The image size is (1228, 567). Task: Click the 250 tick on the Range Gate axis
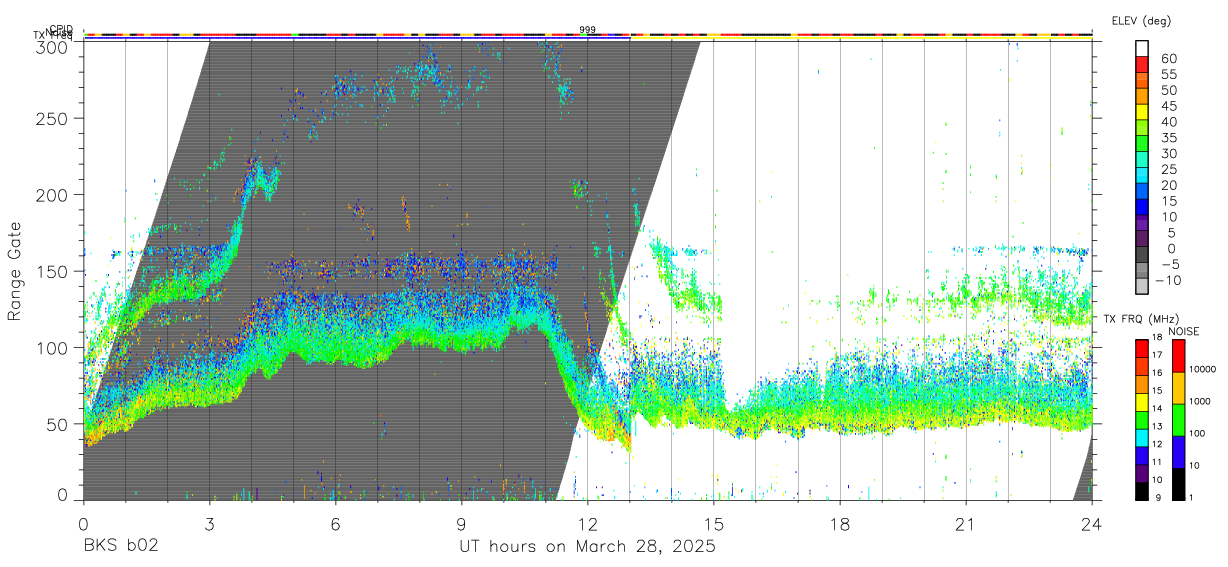click(52, 118)
